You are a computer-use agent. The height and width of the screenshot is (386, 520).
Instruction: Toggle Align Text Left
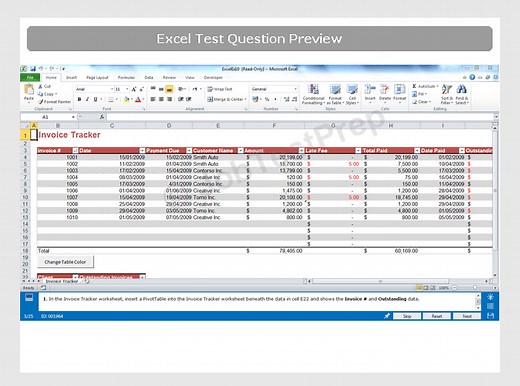(153, 99)
